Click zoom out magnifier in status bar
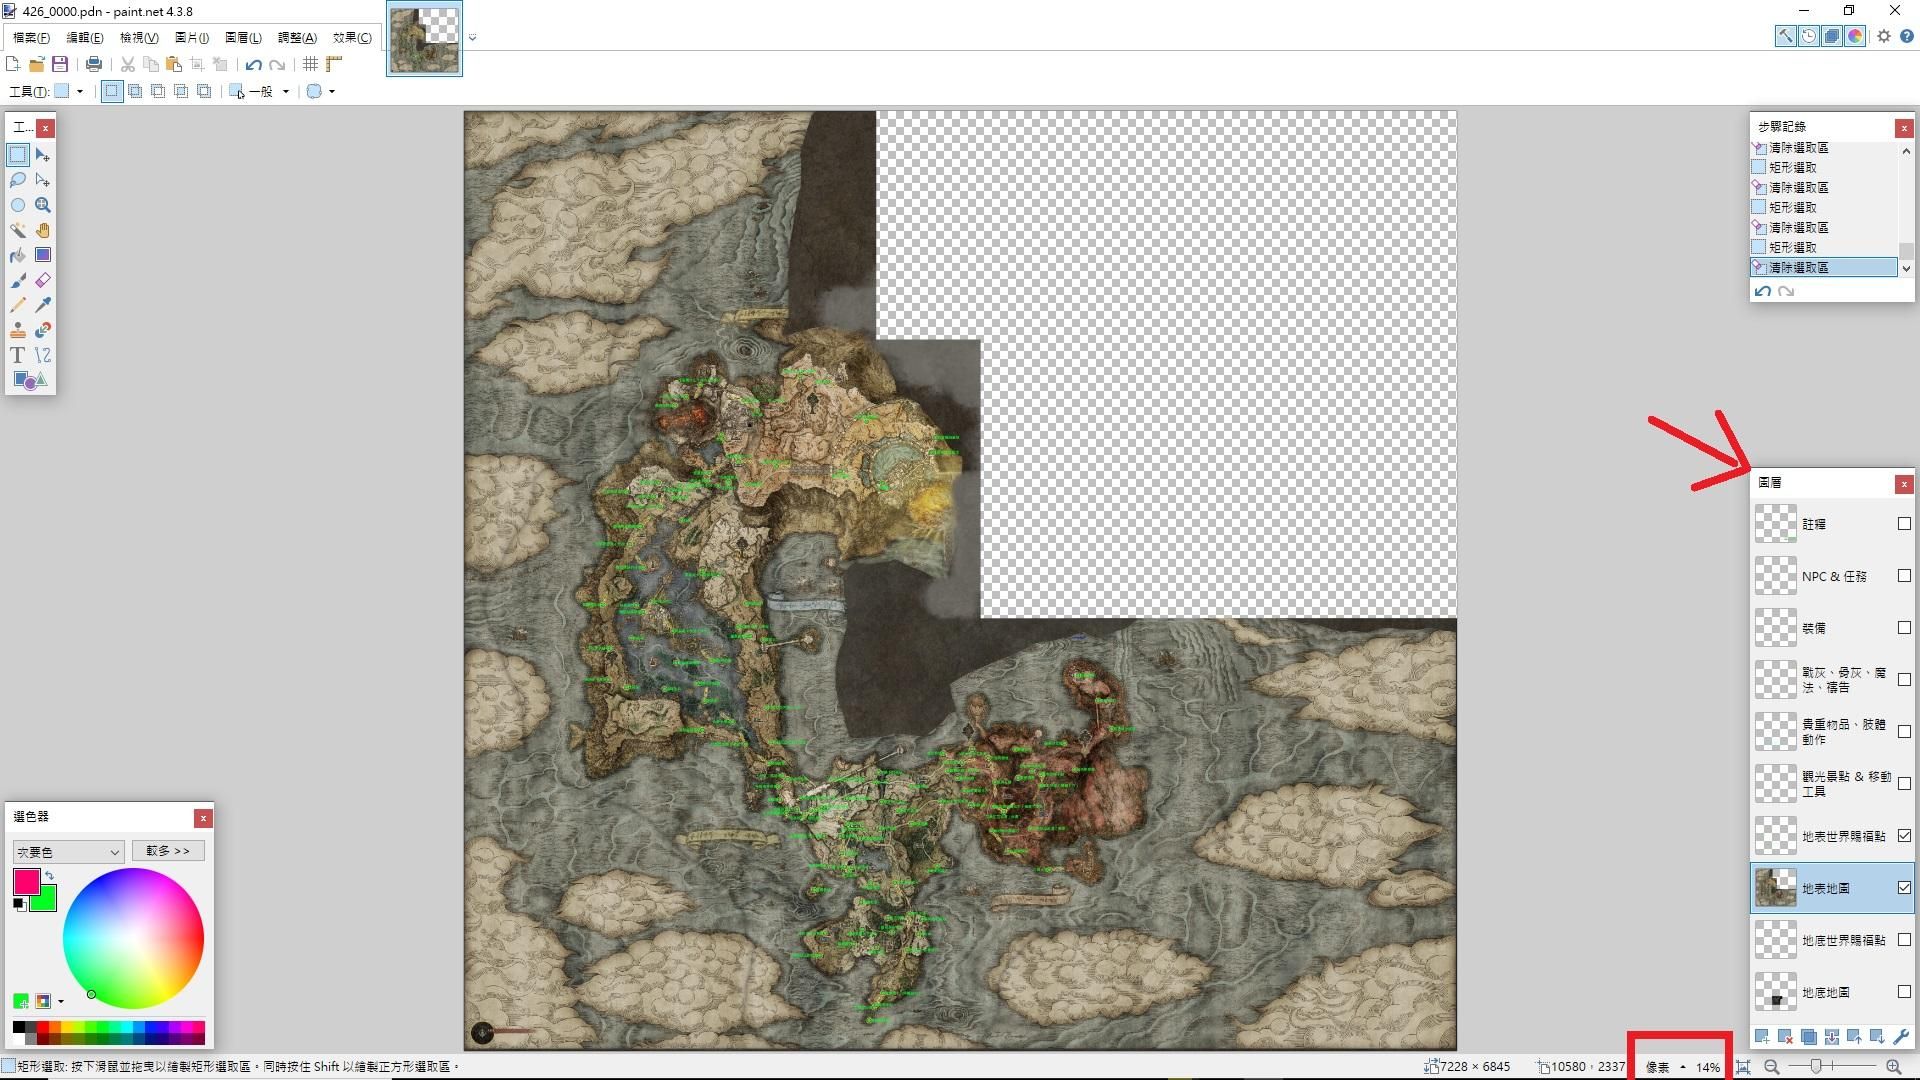Screen dimensions: 1920x1080 click(1771, 1067)
